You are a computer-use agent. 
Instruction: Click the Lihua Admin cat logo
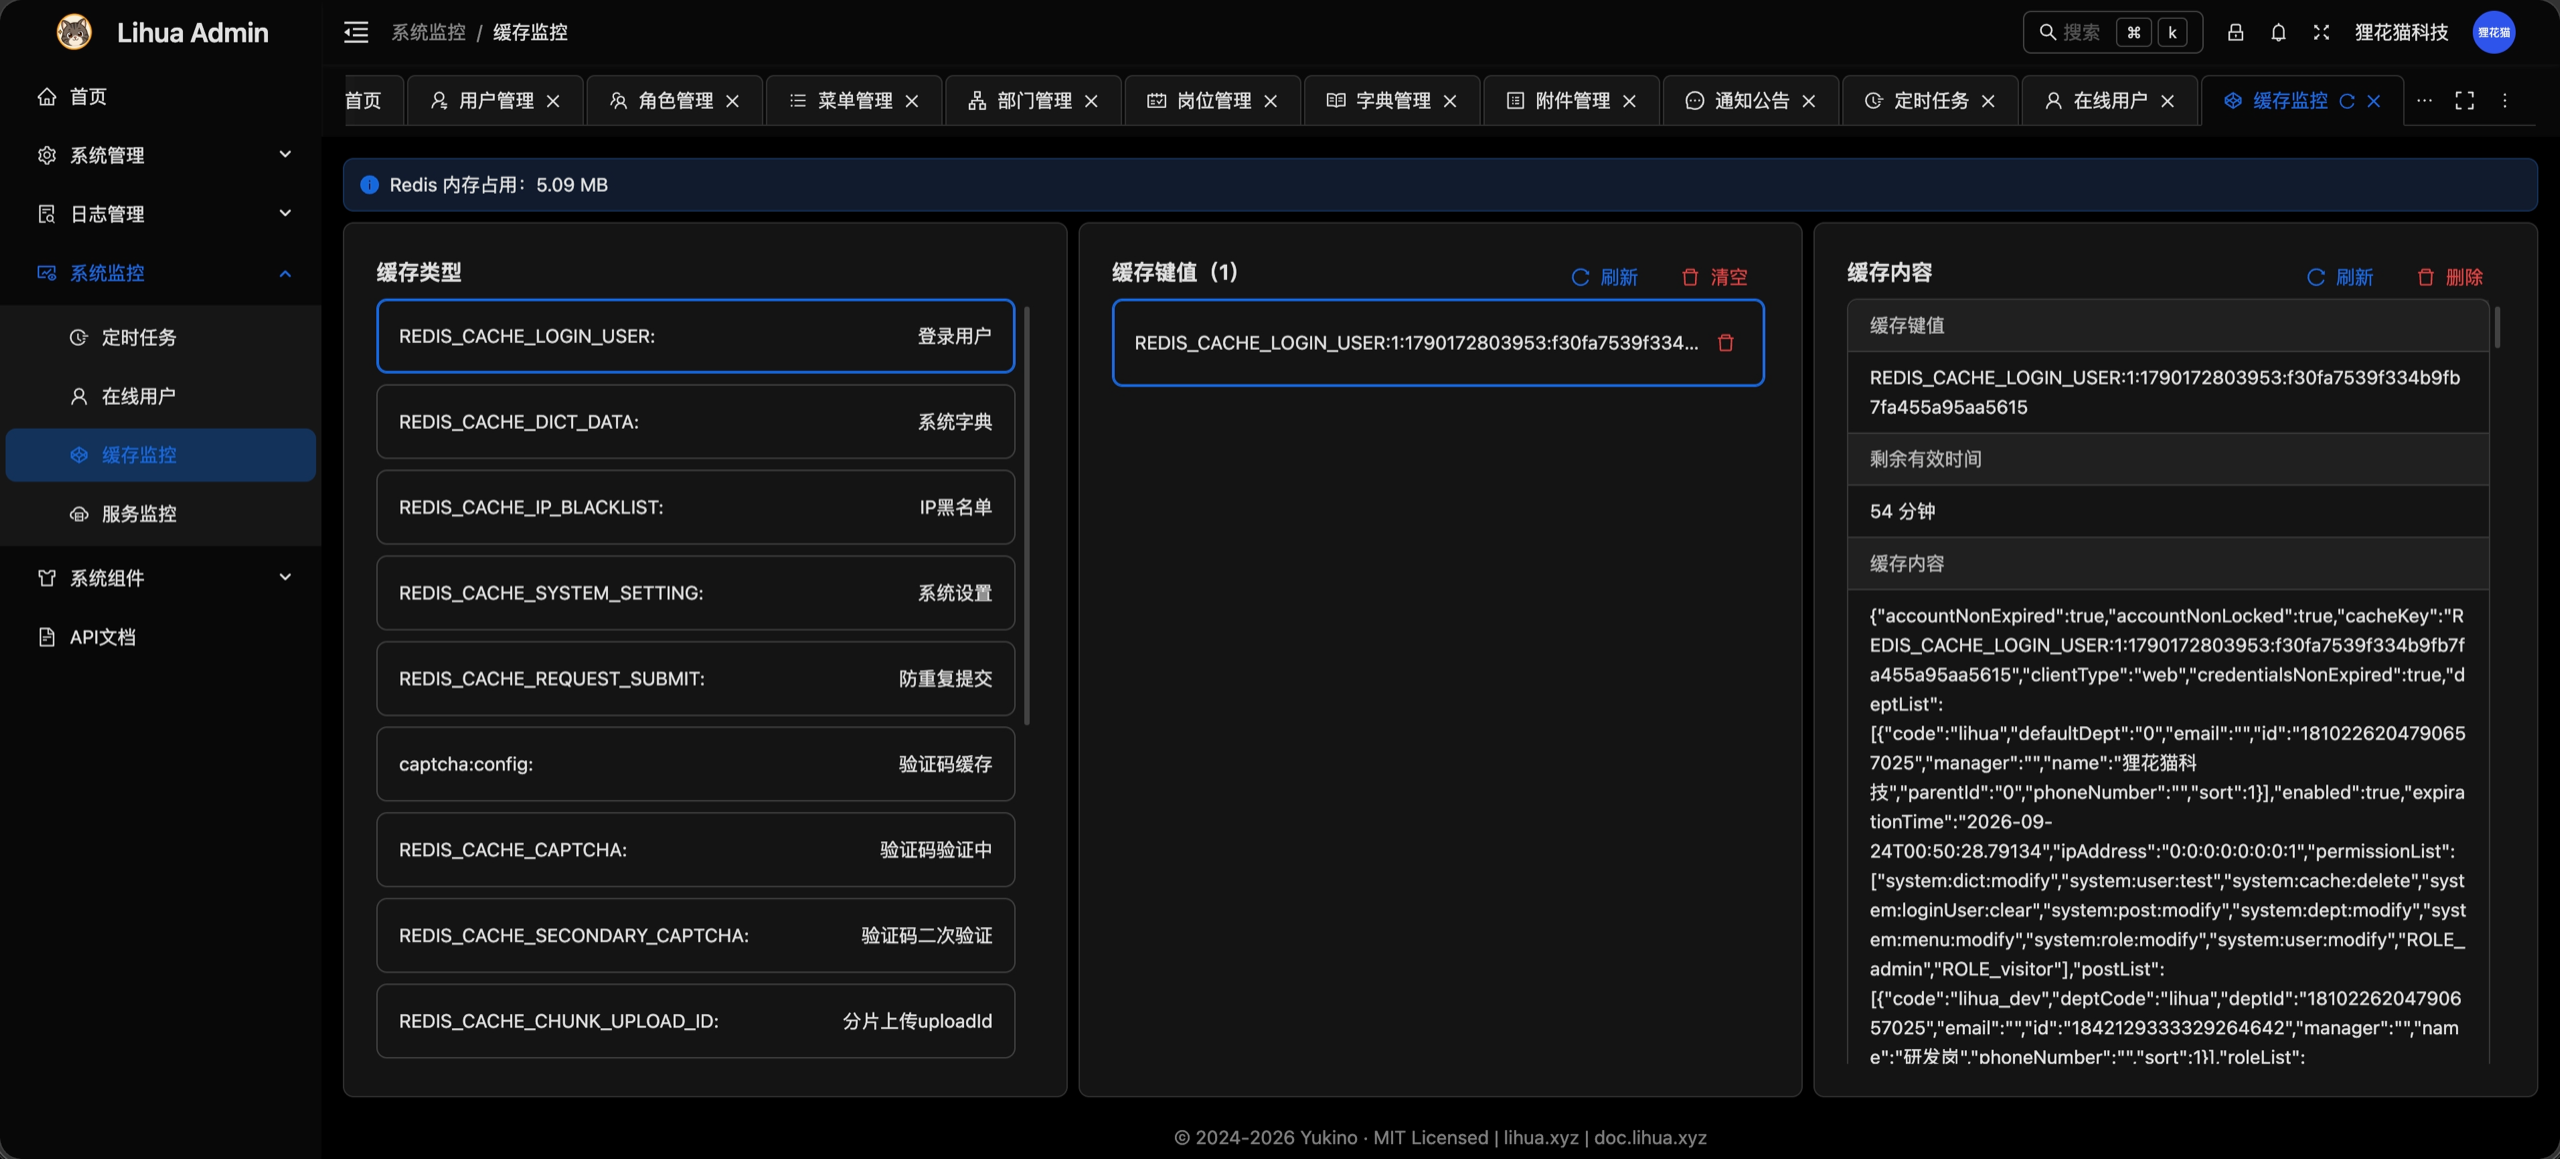pyautogui.click(x=74, y=32)
